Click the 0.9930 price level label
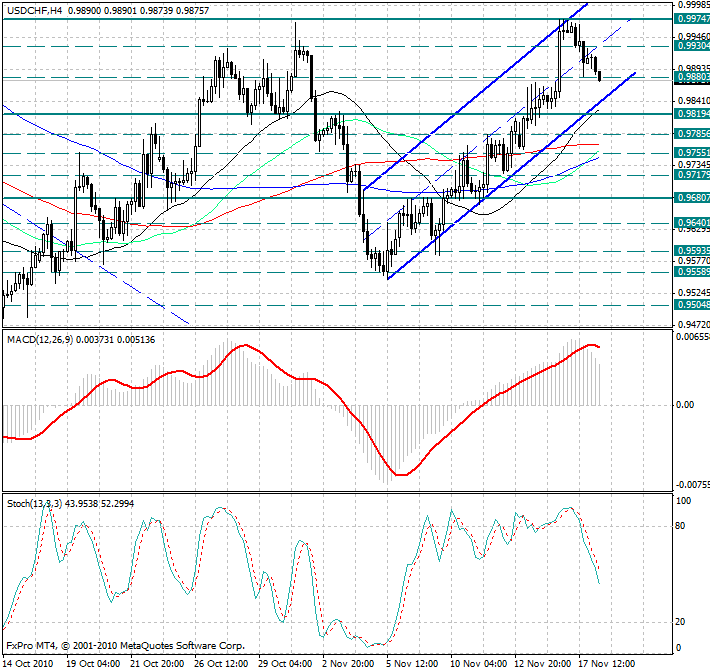 (x=692, y=46)
